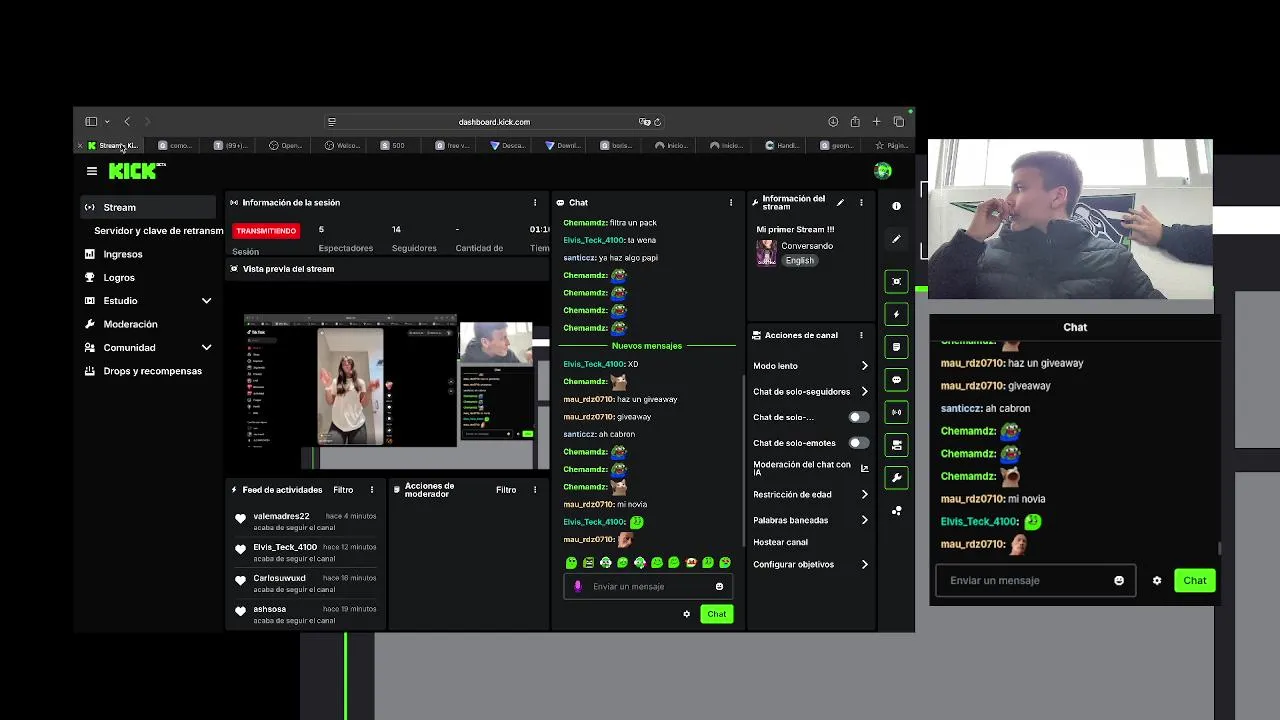Screen dimensions: 1280x720
Task: Open emoji picker in dashboard chat input
Action: (x=719, y=587)
